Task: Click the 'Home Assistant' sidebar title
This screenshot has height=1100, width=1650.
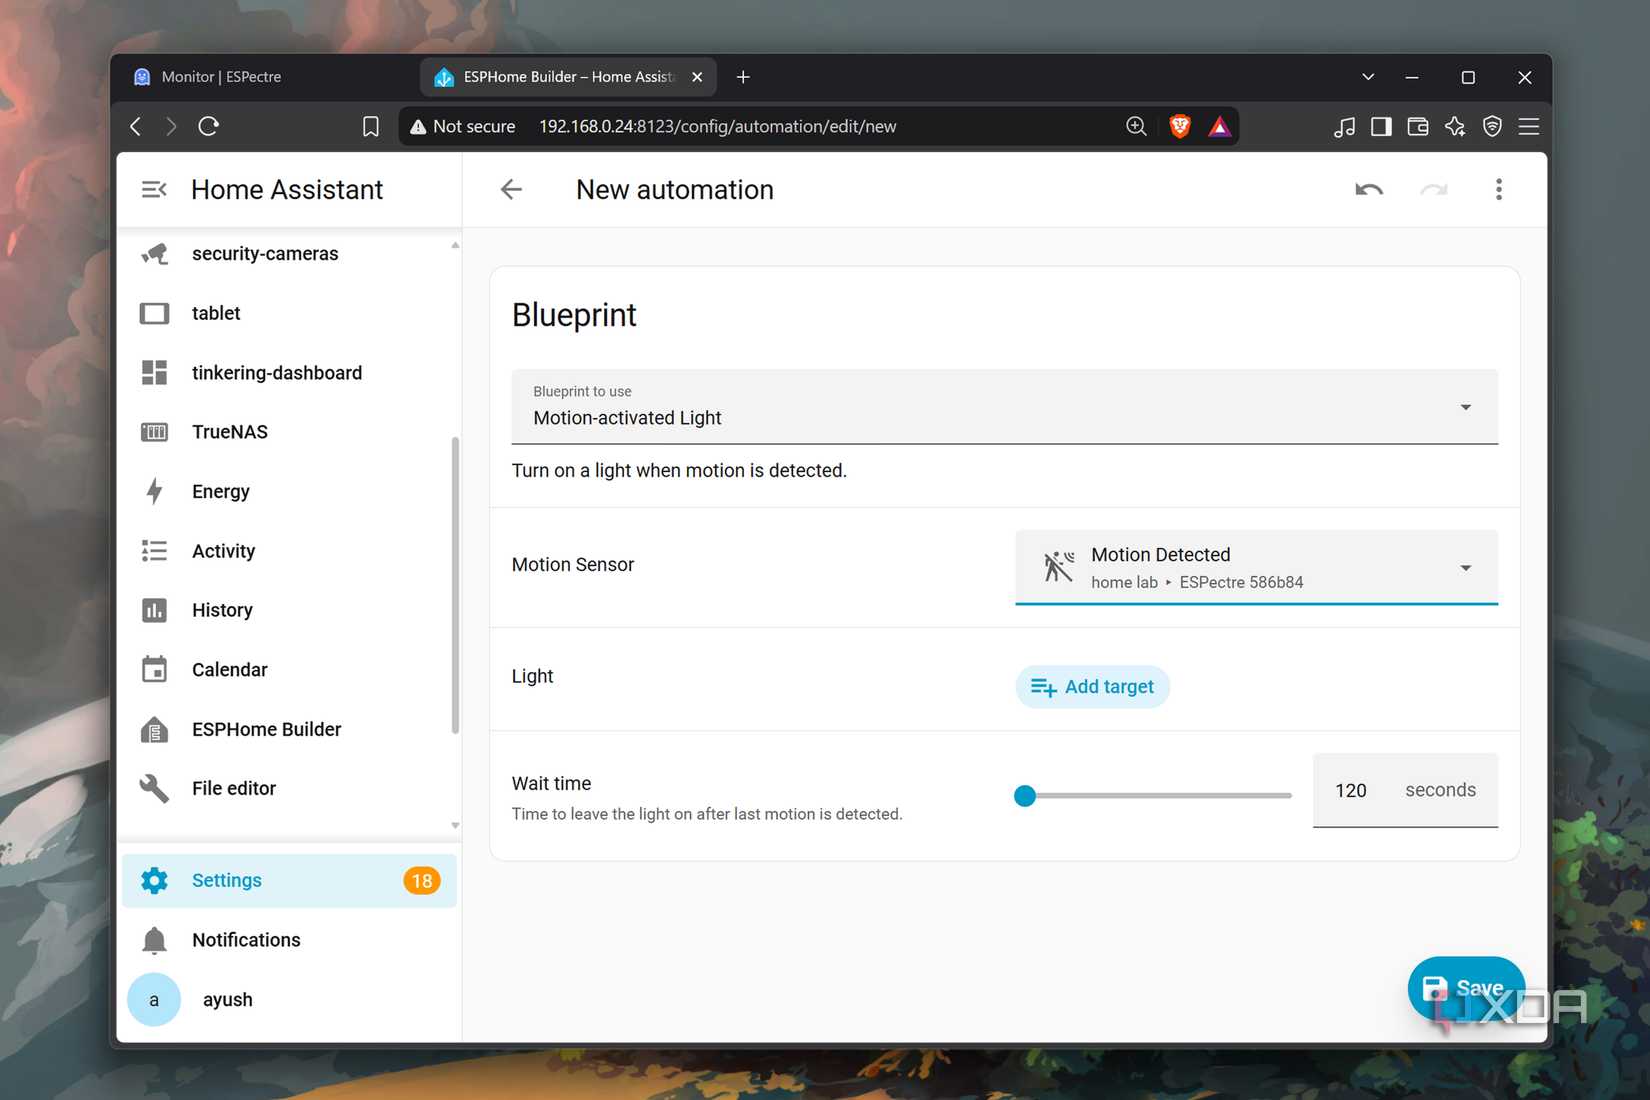Action: coord(287,189)
